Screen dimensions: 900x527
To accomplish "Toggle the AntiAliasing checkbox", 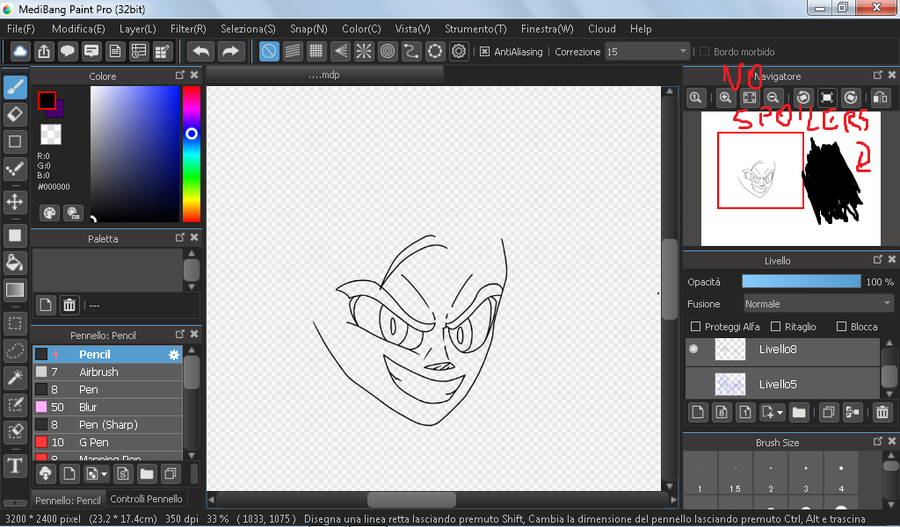I will [x=485, y=52].
